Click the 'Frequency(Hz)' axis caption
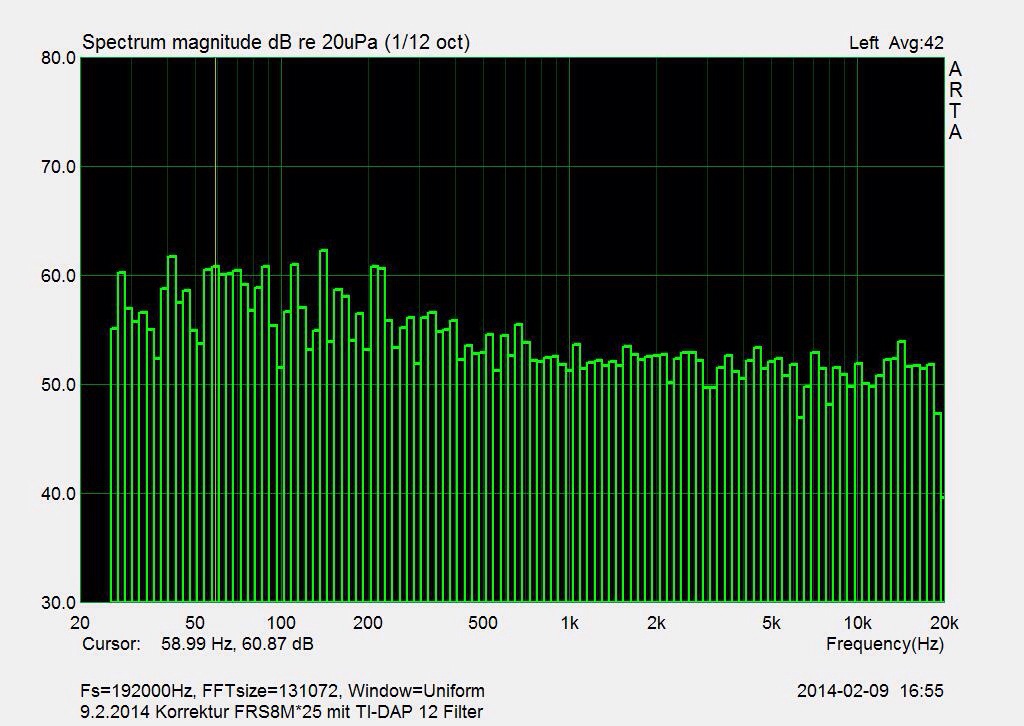This screenshot has width=1024, height=726. point(884,644)
